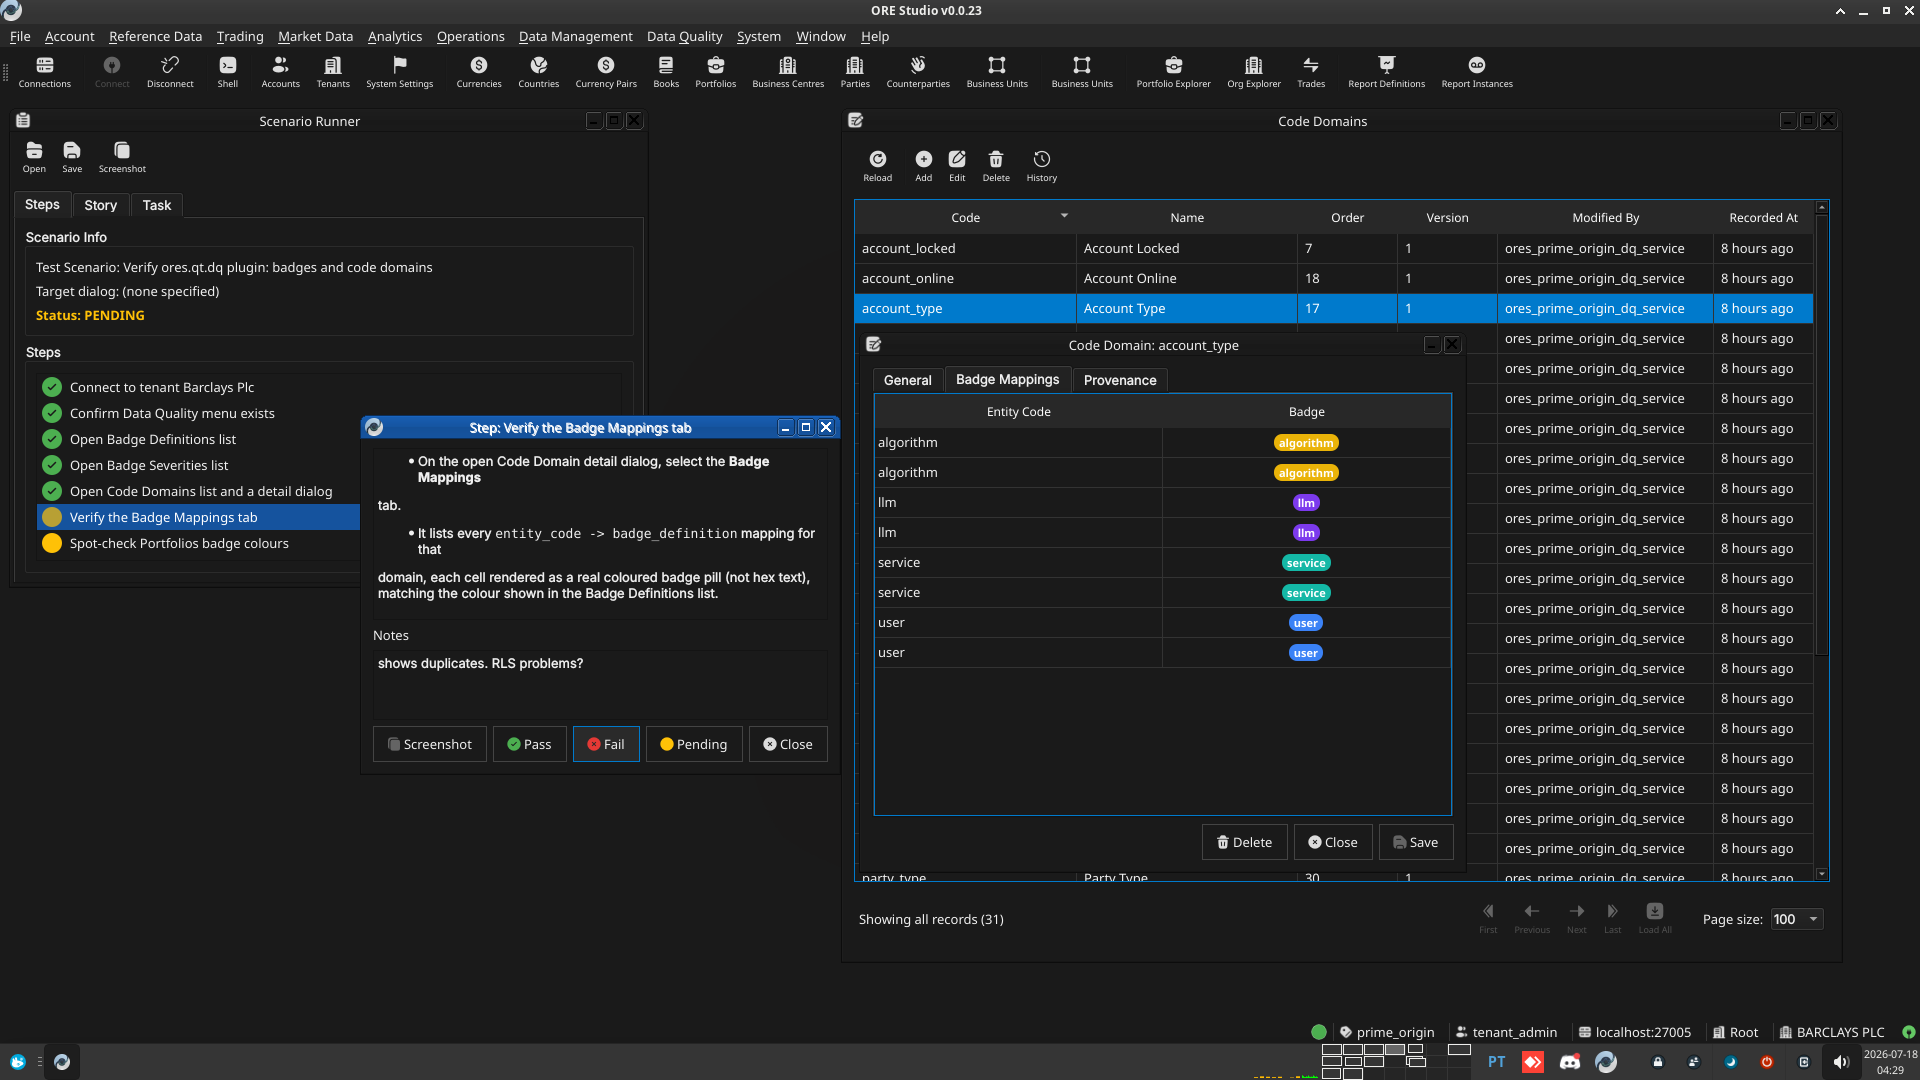1920x1080 pixels.
Task: Open Accounts from the toolbar
Action: (280, 72)
